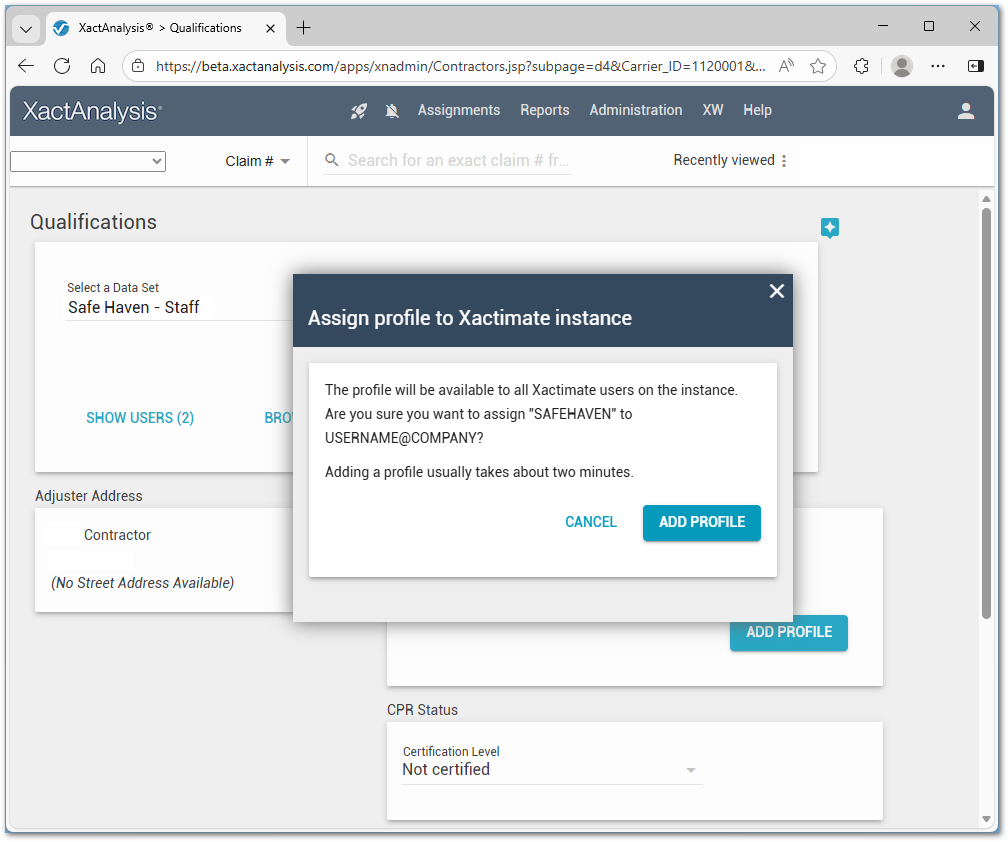The height and width of the screenshot is (842, 1008).
Task: Click the scrollbar down arrow
Action: click(986, 820)
